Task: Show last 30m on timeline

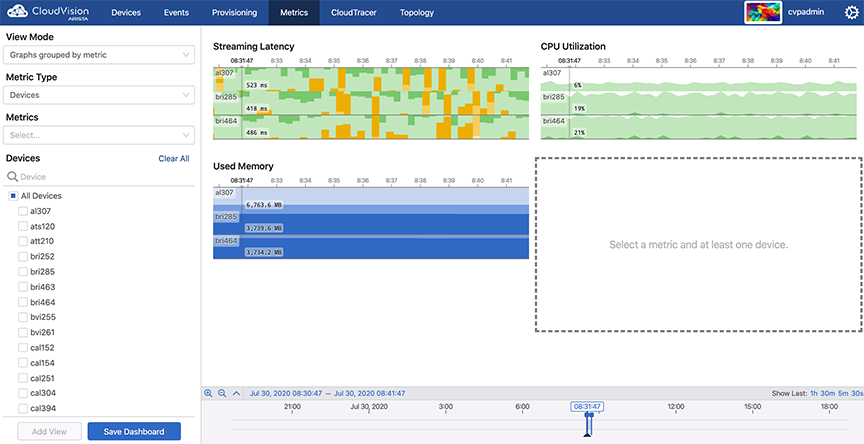Action: pyautogui.click(x=828, y=393)
